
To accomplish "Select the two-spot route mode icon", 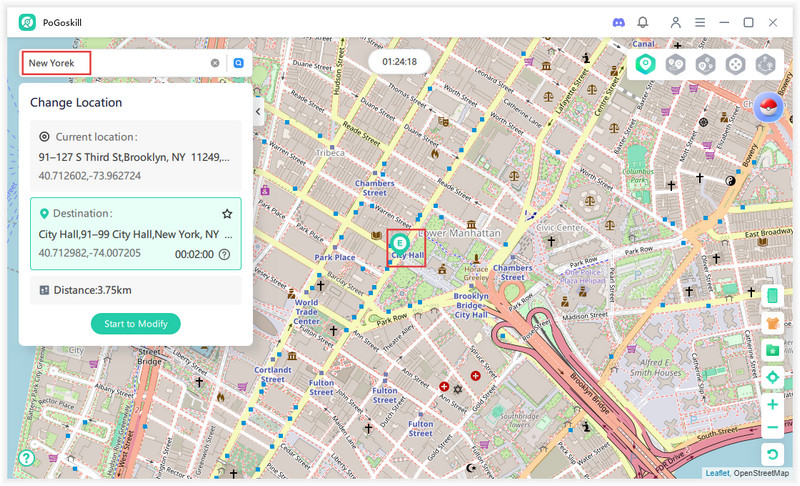I will tap(675, 64).
